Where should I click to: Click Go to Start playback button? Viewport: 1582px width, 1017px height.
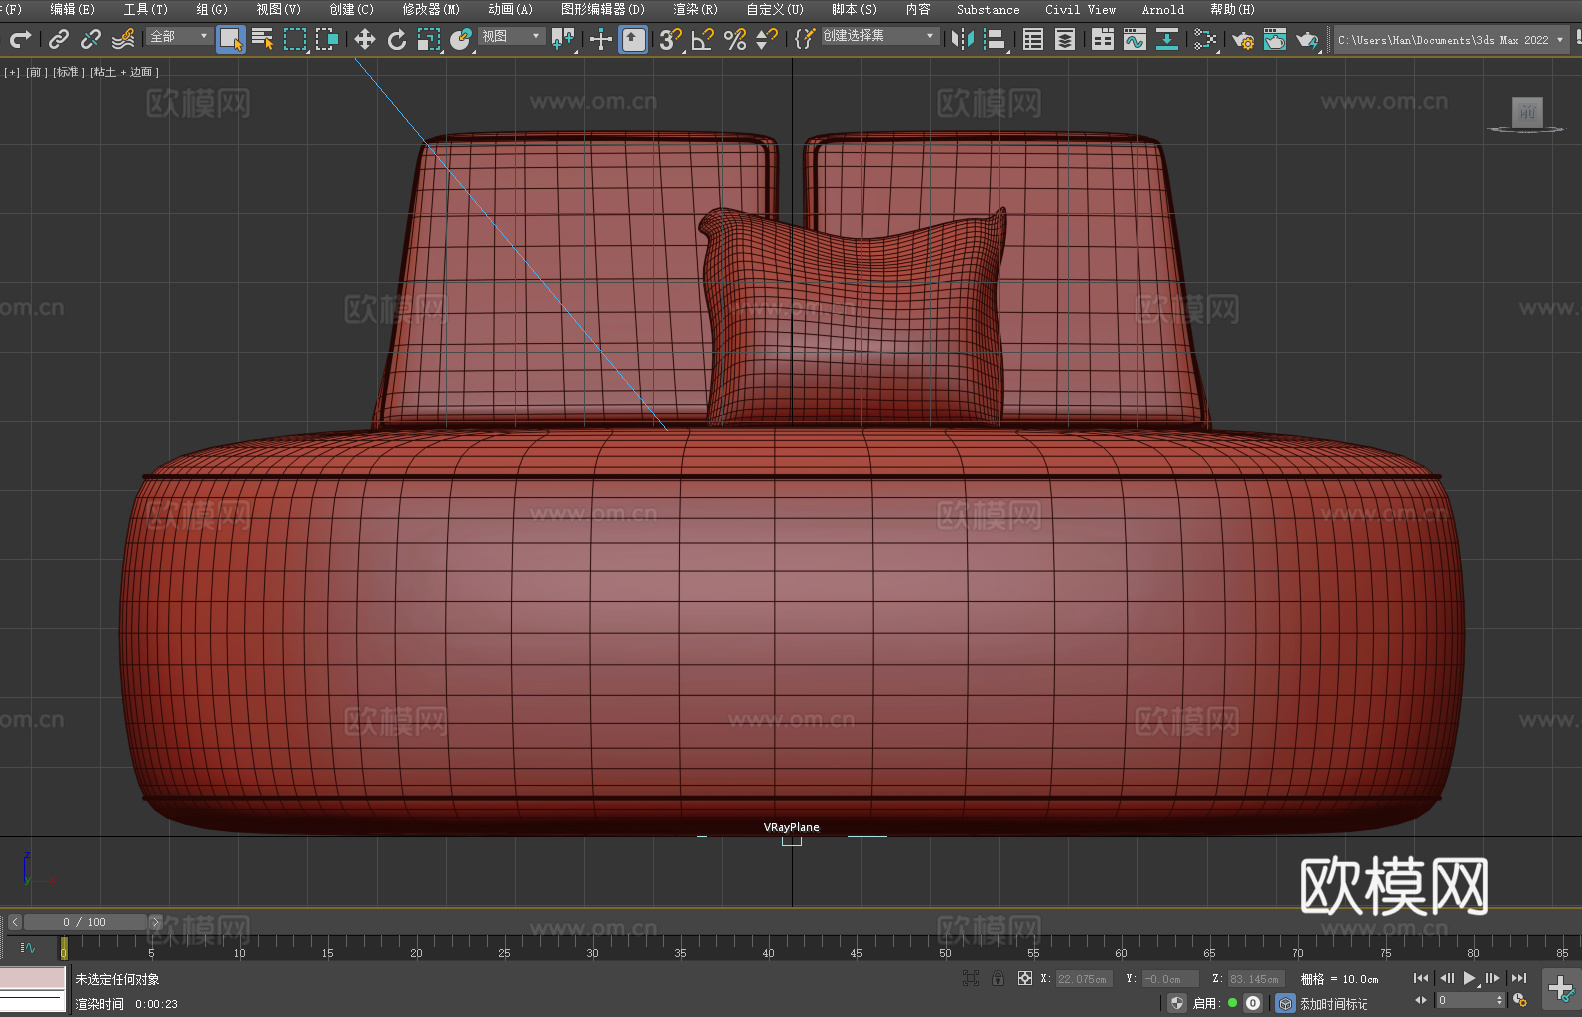[1421, 978]
